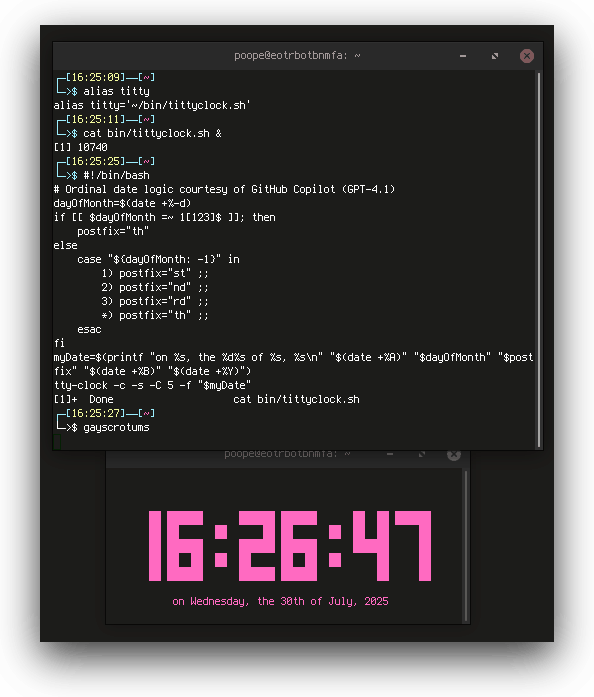The width and height of the screenshot is (594, 697).
Task: Click the timestamp [16:25:11] in prompt
Action: pyautogui.click(x=96, y=119)
